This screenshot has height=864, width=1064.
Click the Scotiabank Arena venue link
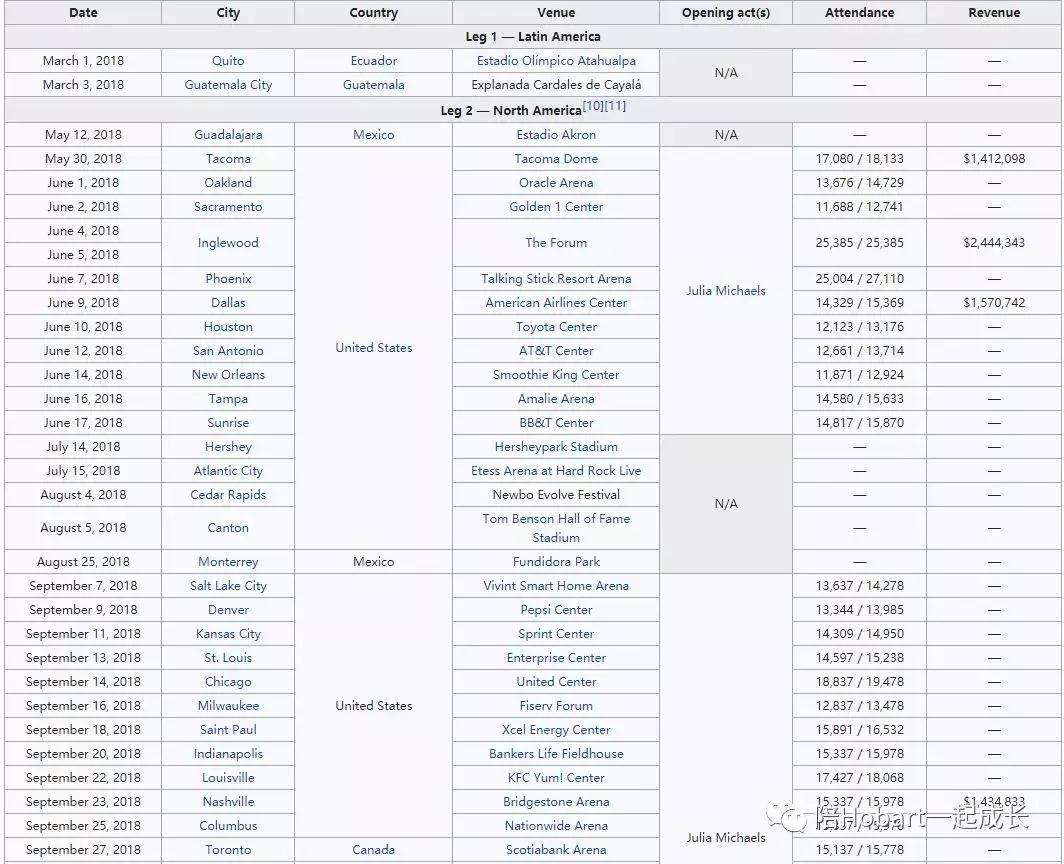(x=556, y=850)
